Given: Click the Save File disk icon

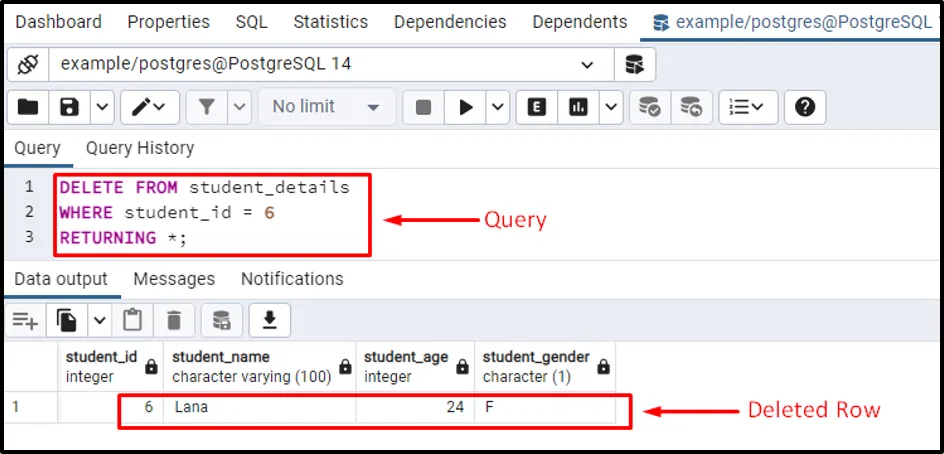Looking at the screenshot, I should pos(69,107).
